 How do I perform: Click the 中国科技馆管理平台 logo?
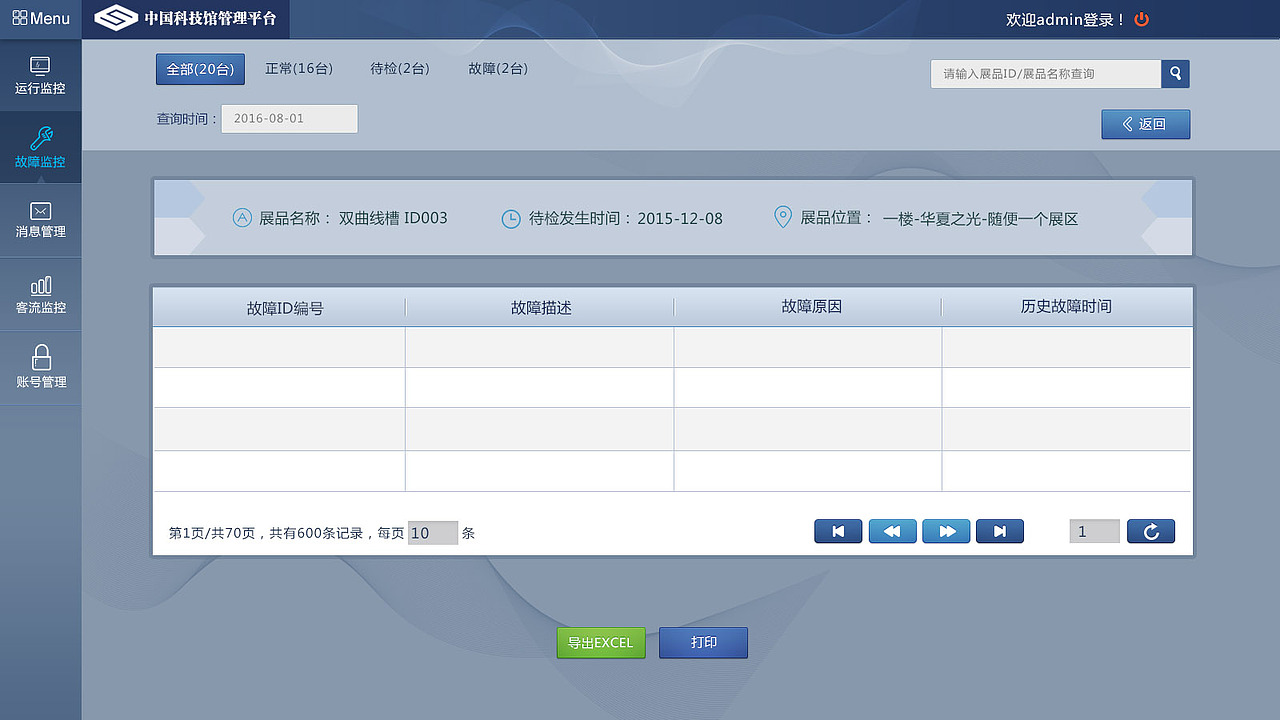185,18
